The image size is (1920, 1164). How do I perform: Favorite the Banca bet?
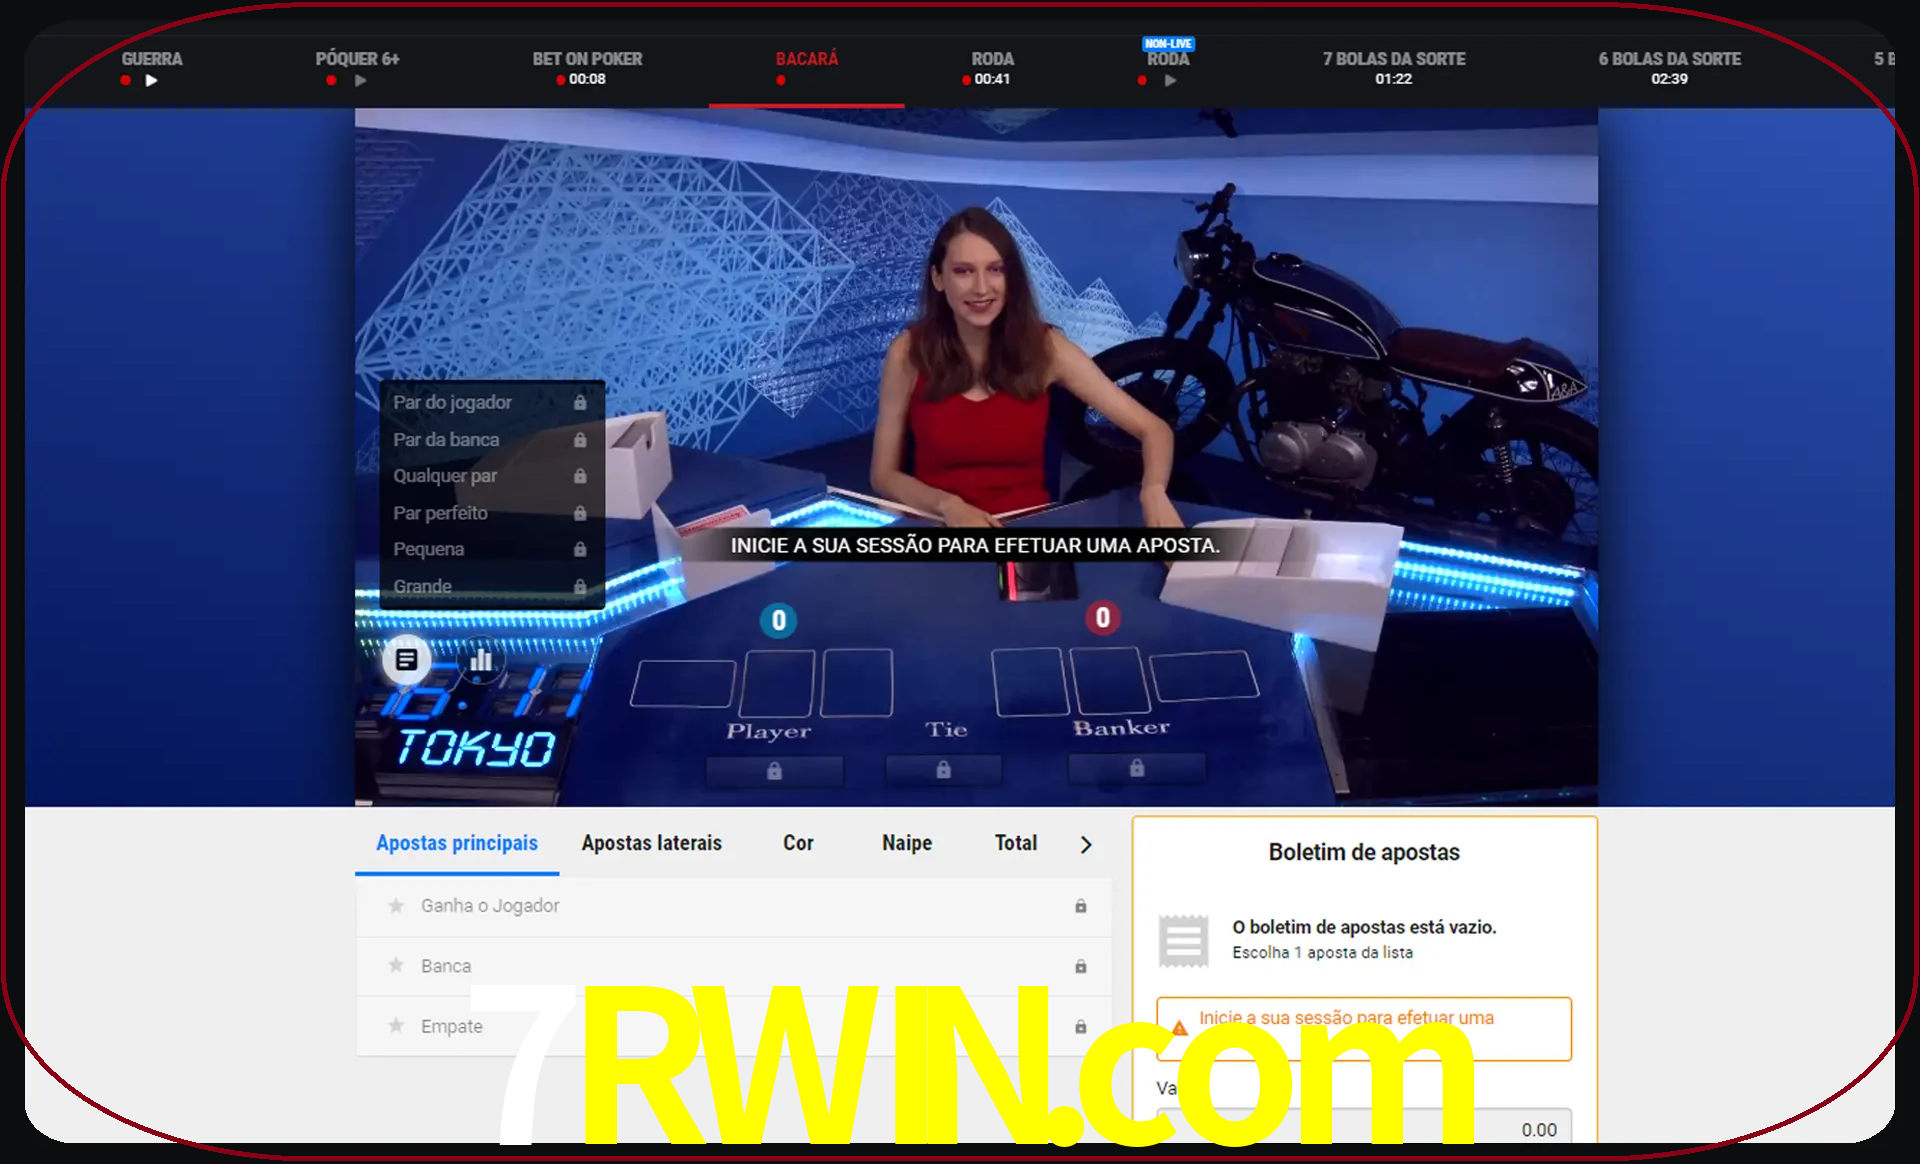396,966
